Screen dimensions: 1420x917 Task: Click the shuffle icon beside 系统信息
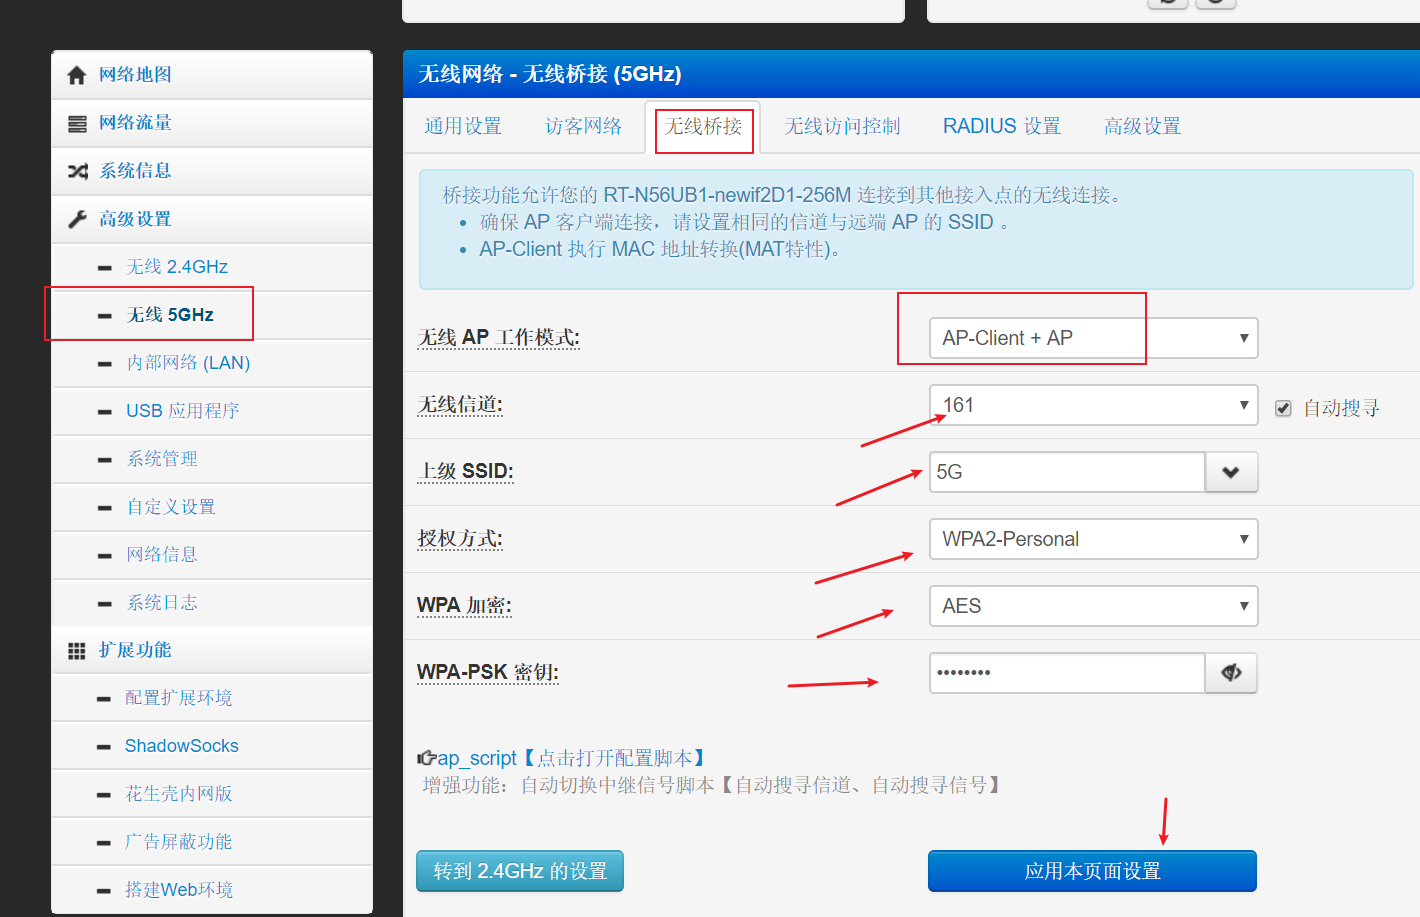point(77,172)
